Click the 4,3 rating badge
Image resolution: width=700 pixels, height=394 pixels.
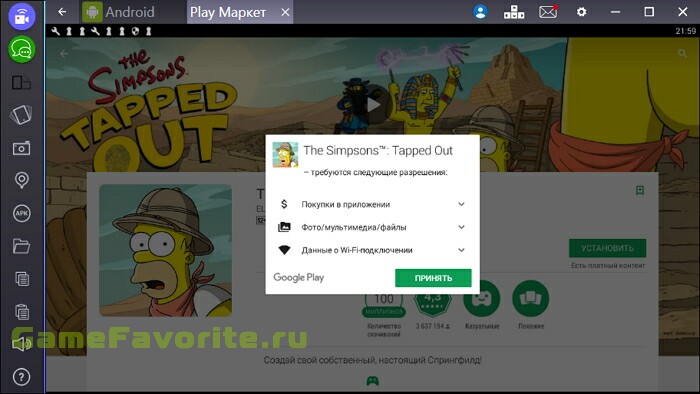(x=432, y=304)
